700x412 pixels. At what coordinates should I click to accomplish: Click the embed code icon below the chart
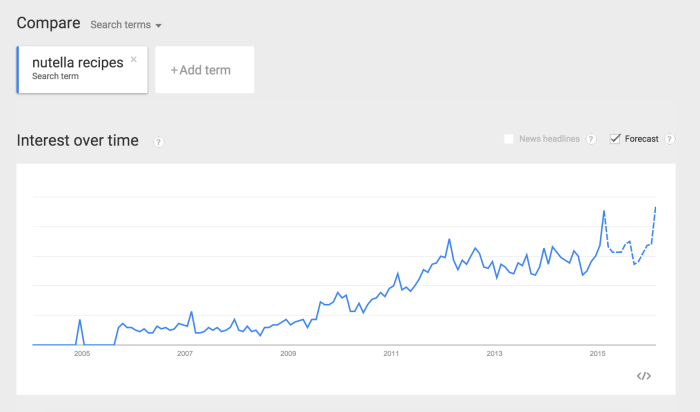[x=644, y=376]
